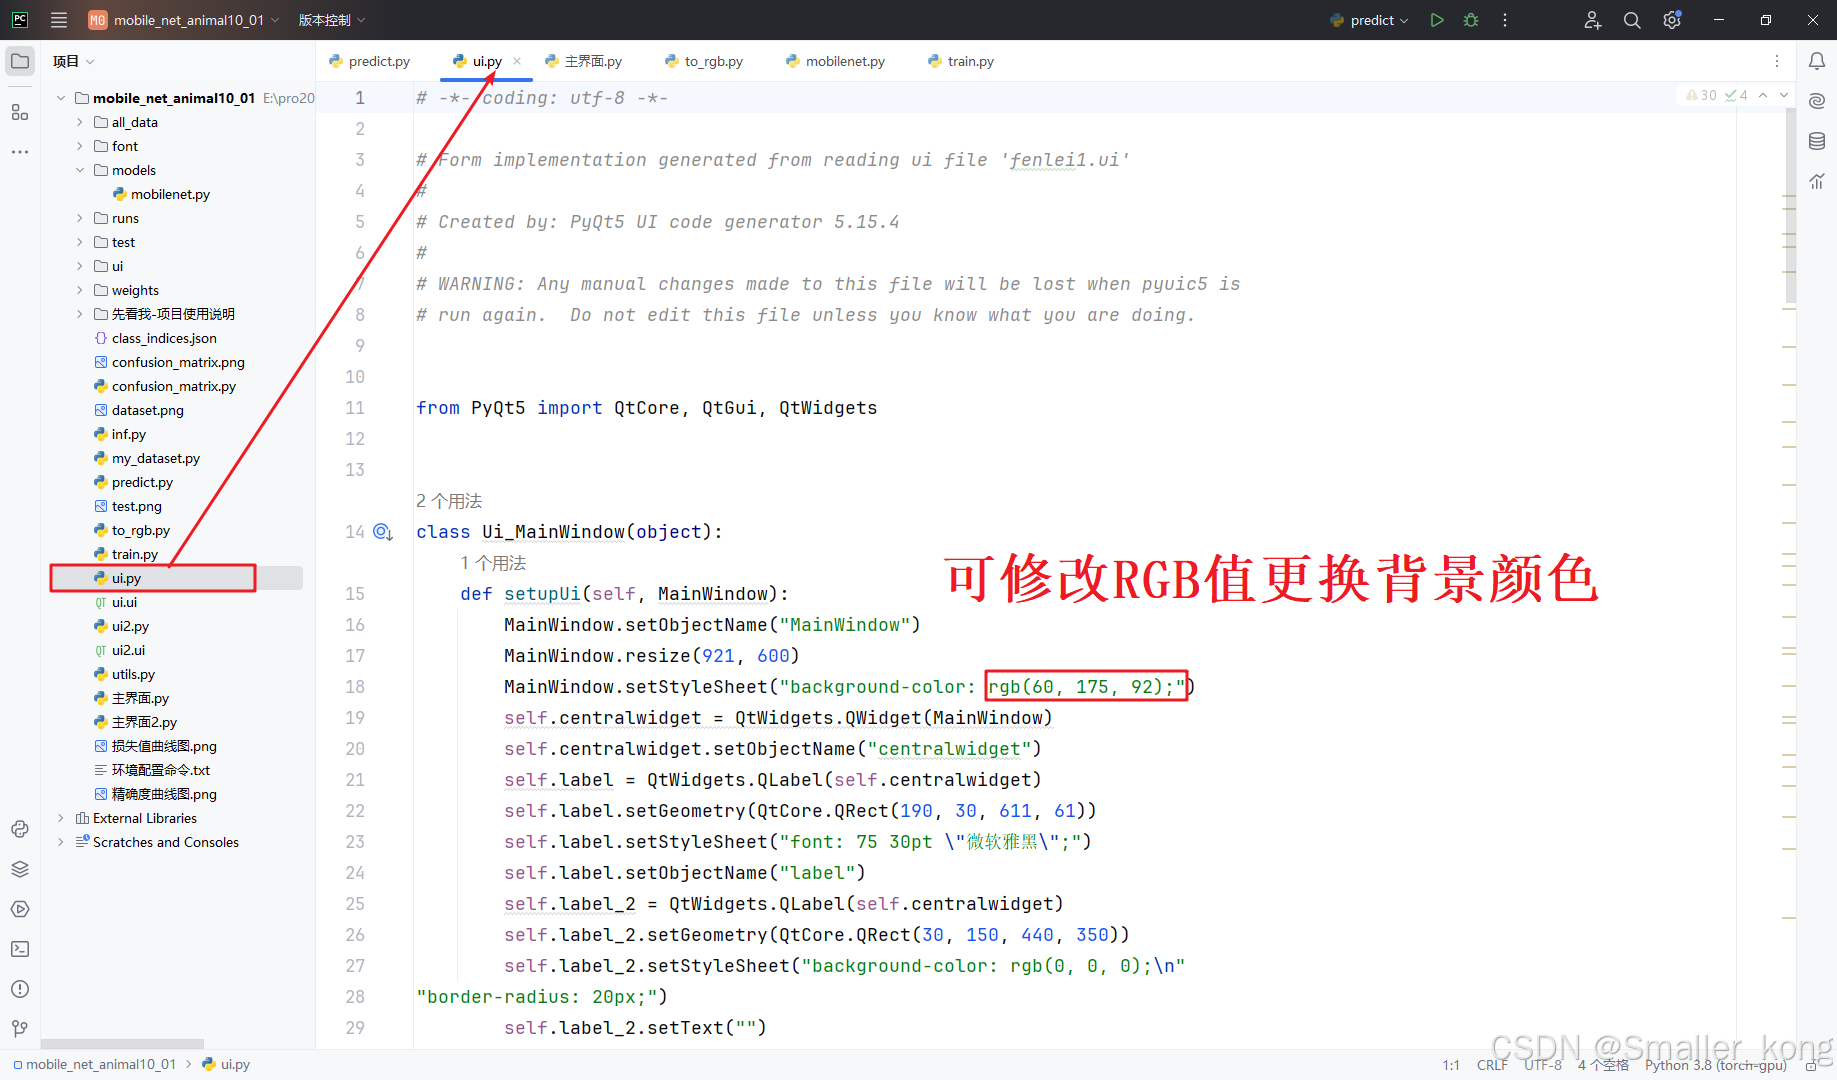Click the ui.py breadcrumb in status bar

coord(227,1064)
